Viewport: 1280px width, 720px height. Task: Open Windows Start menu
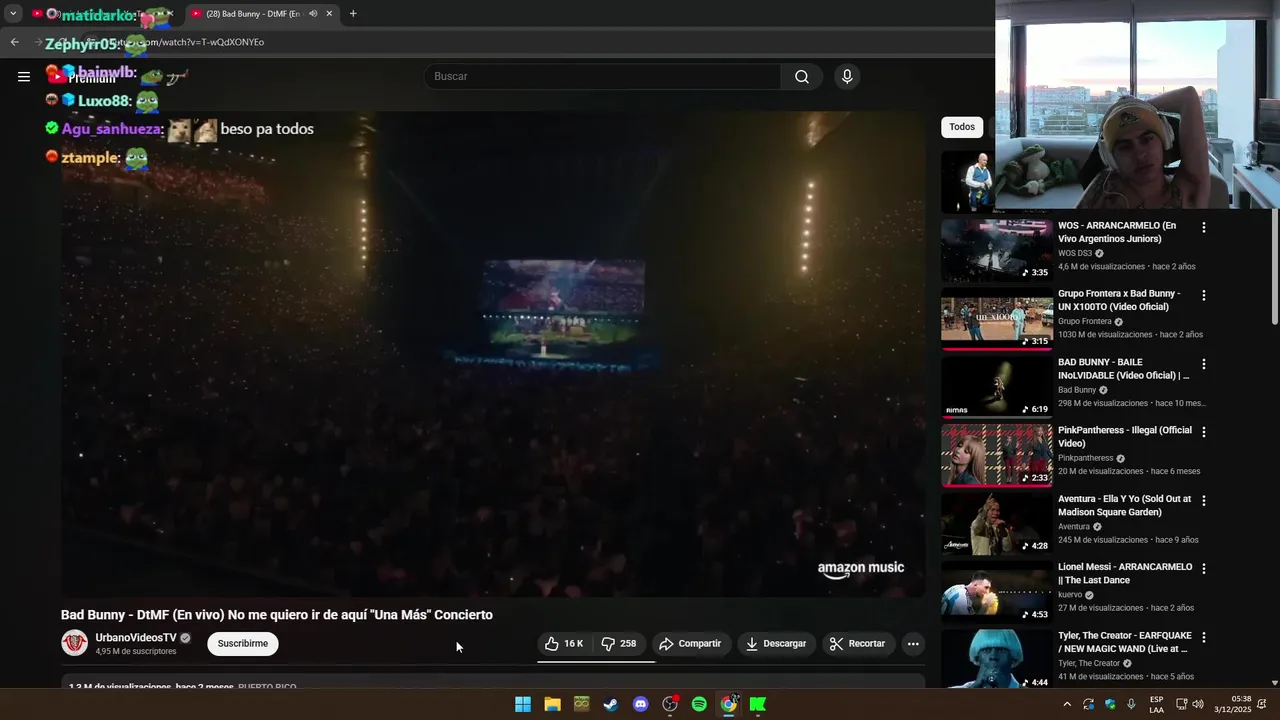(523, 704)
